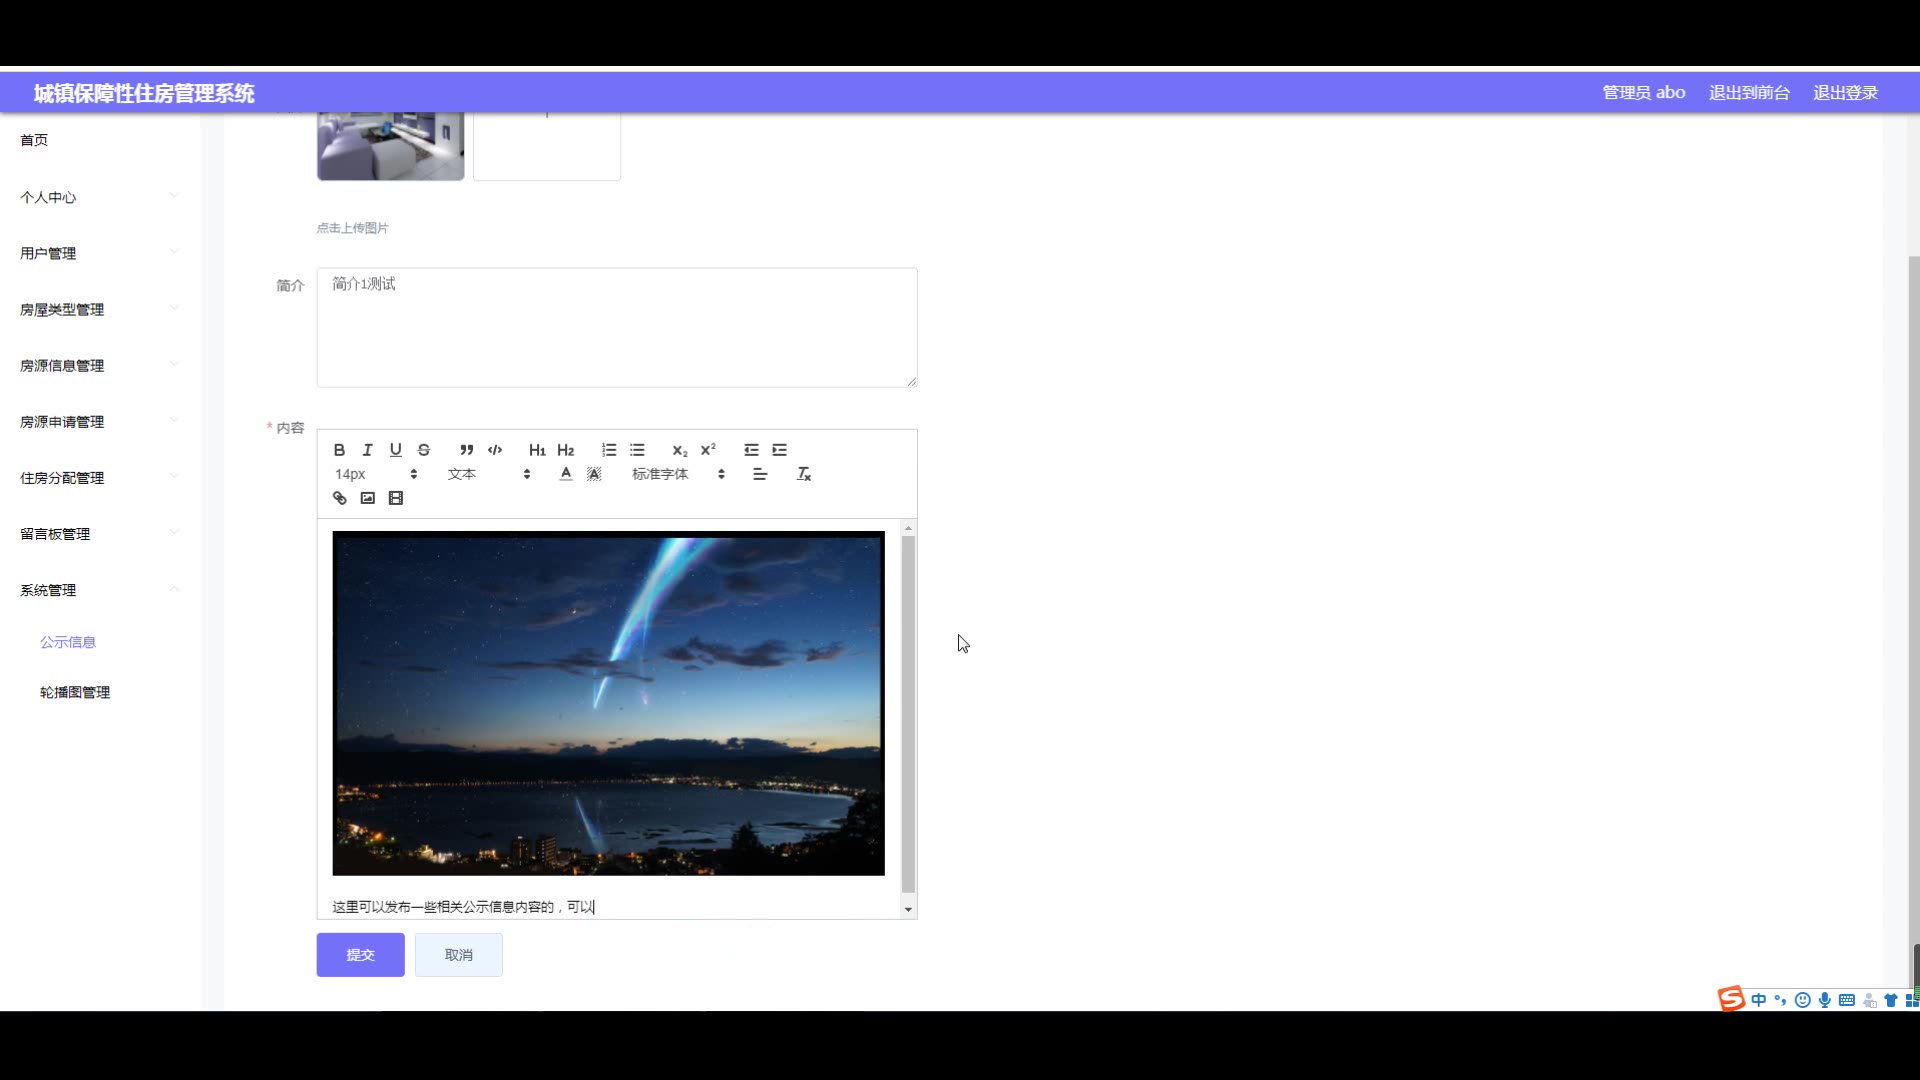Open the 标准字体 font family dropdown
This screenshot has width=1920, height=1080.
point(678,474)
